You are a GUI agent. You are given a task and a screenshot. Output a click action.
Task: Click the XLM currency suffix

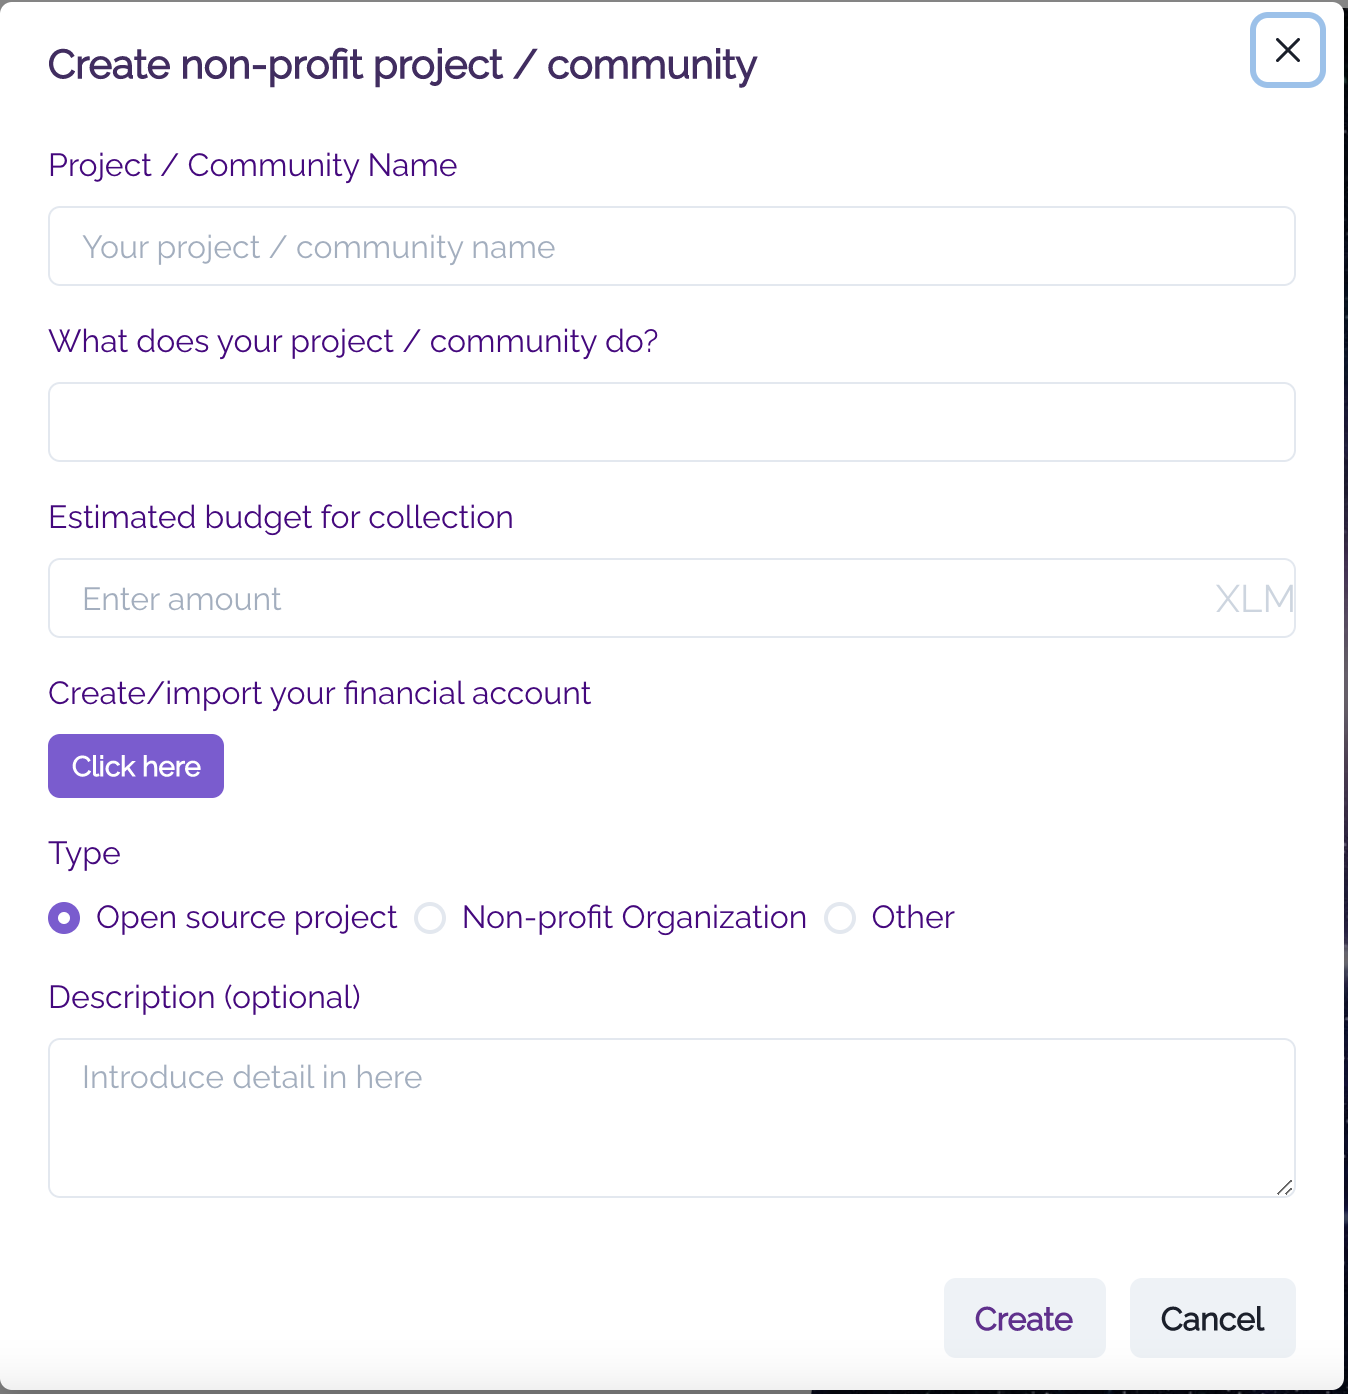click(x=1254, y=599)
